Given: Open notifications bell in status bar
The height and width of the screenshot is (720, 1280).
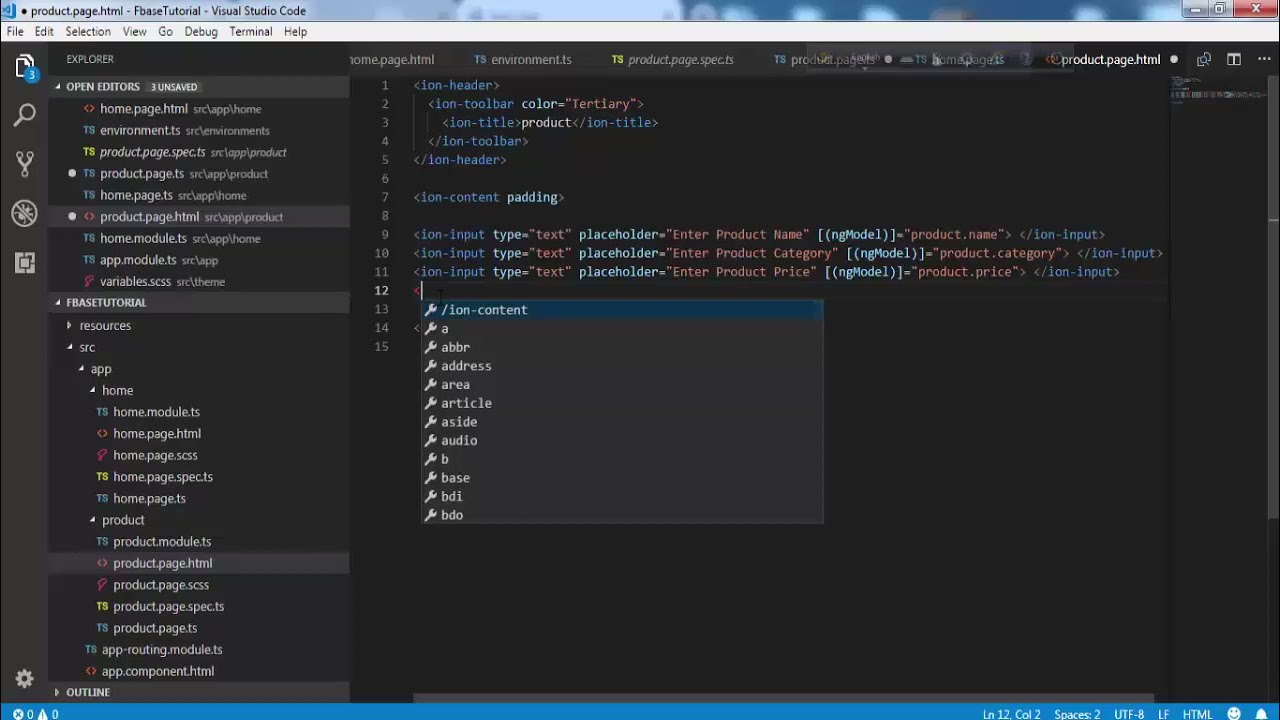Looking at the screenshot, I should 1262,714.
